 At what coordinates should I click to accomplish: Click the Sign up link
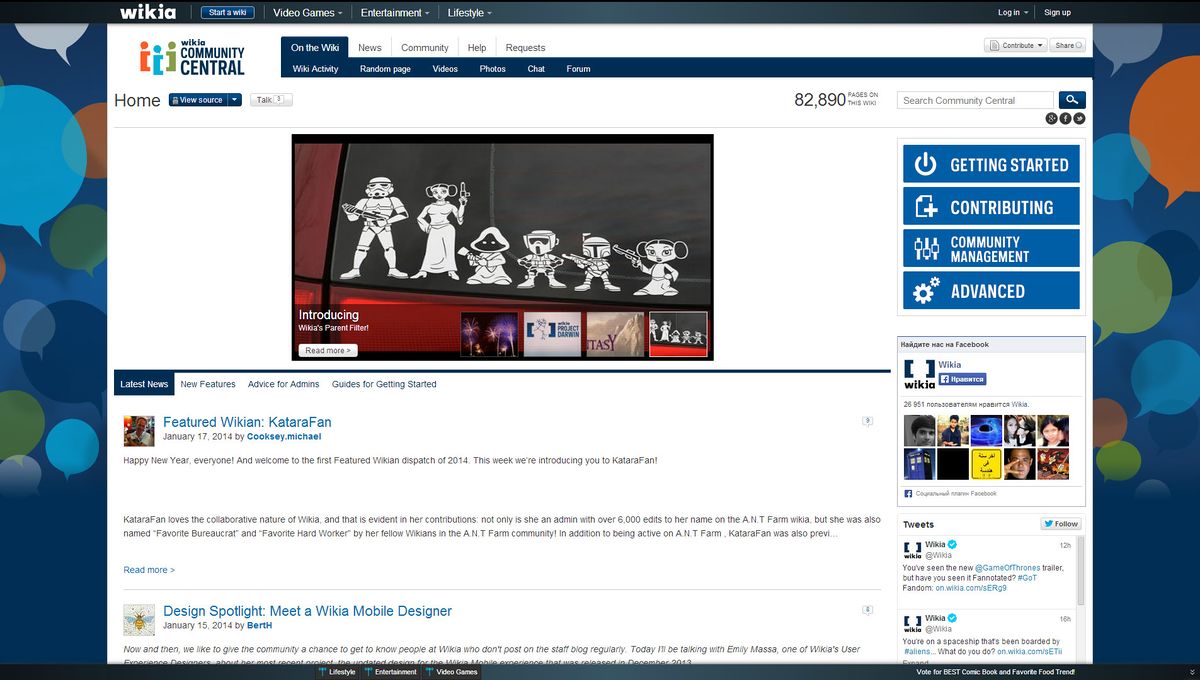click(1057, 13)
